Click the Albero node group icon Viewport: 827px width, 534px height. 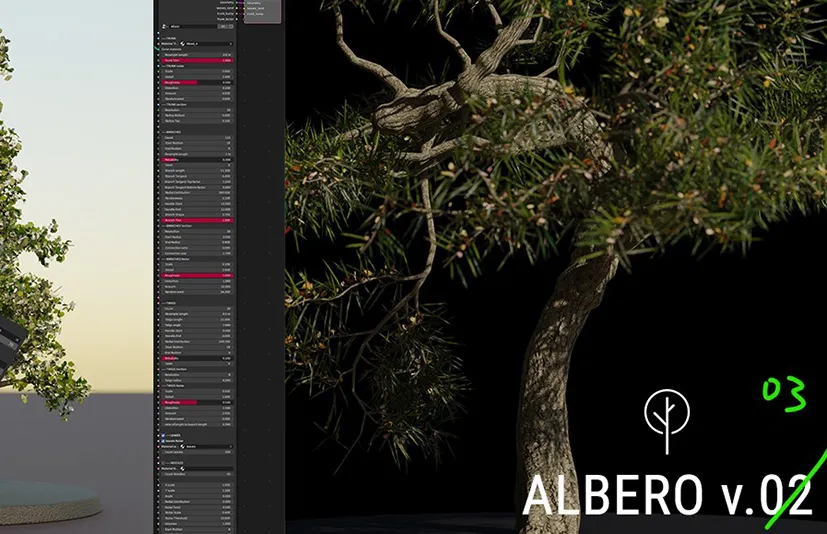pyautogui.click(x=164, y=26)
